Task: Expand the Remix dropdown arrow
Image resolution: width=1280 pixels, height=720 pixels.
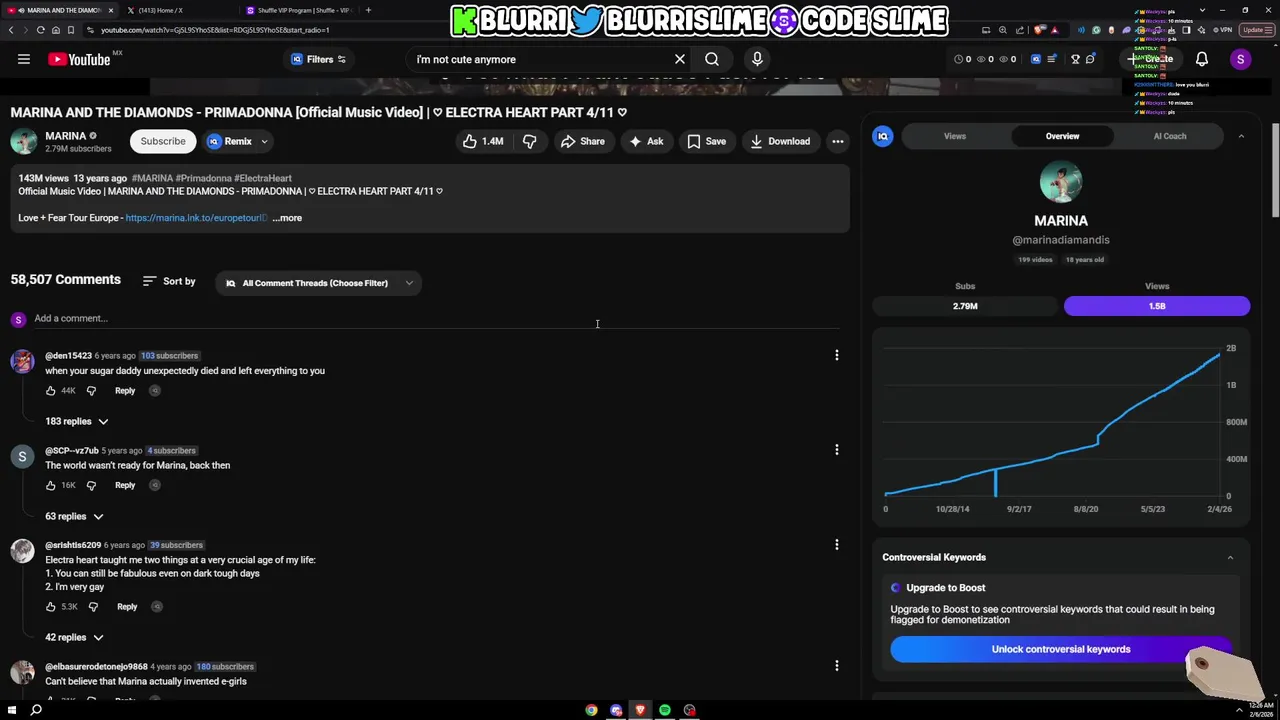Action: pos(264,142)
